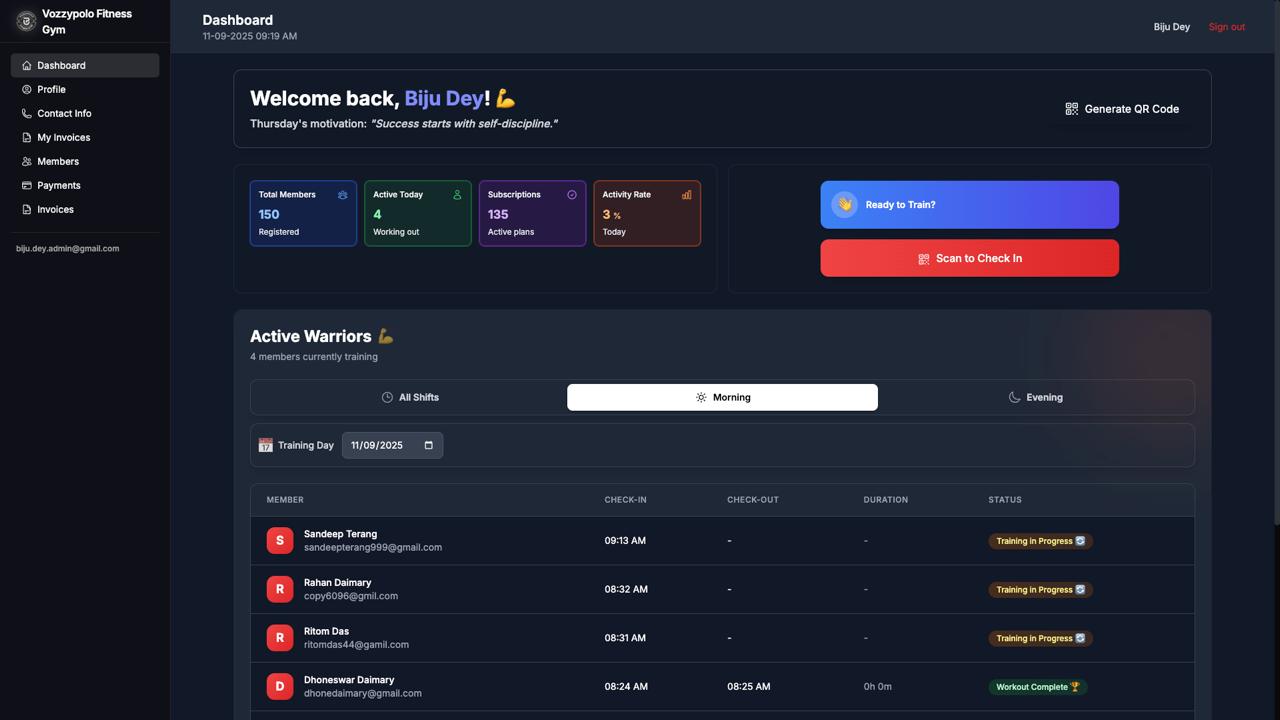This screenshot has height=720, width=1280.
Task: Click the Vozzypolo Fitness Gym logo icon
Action: 26,21
